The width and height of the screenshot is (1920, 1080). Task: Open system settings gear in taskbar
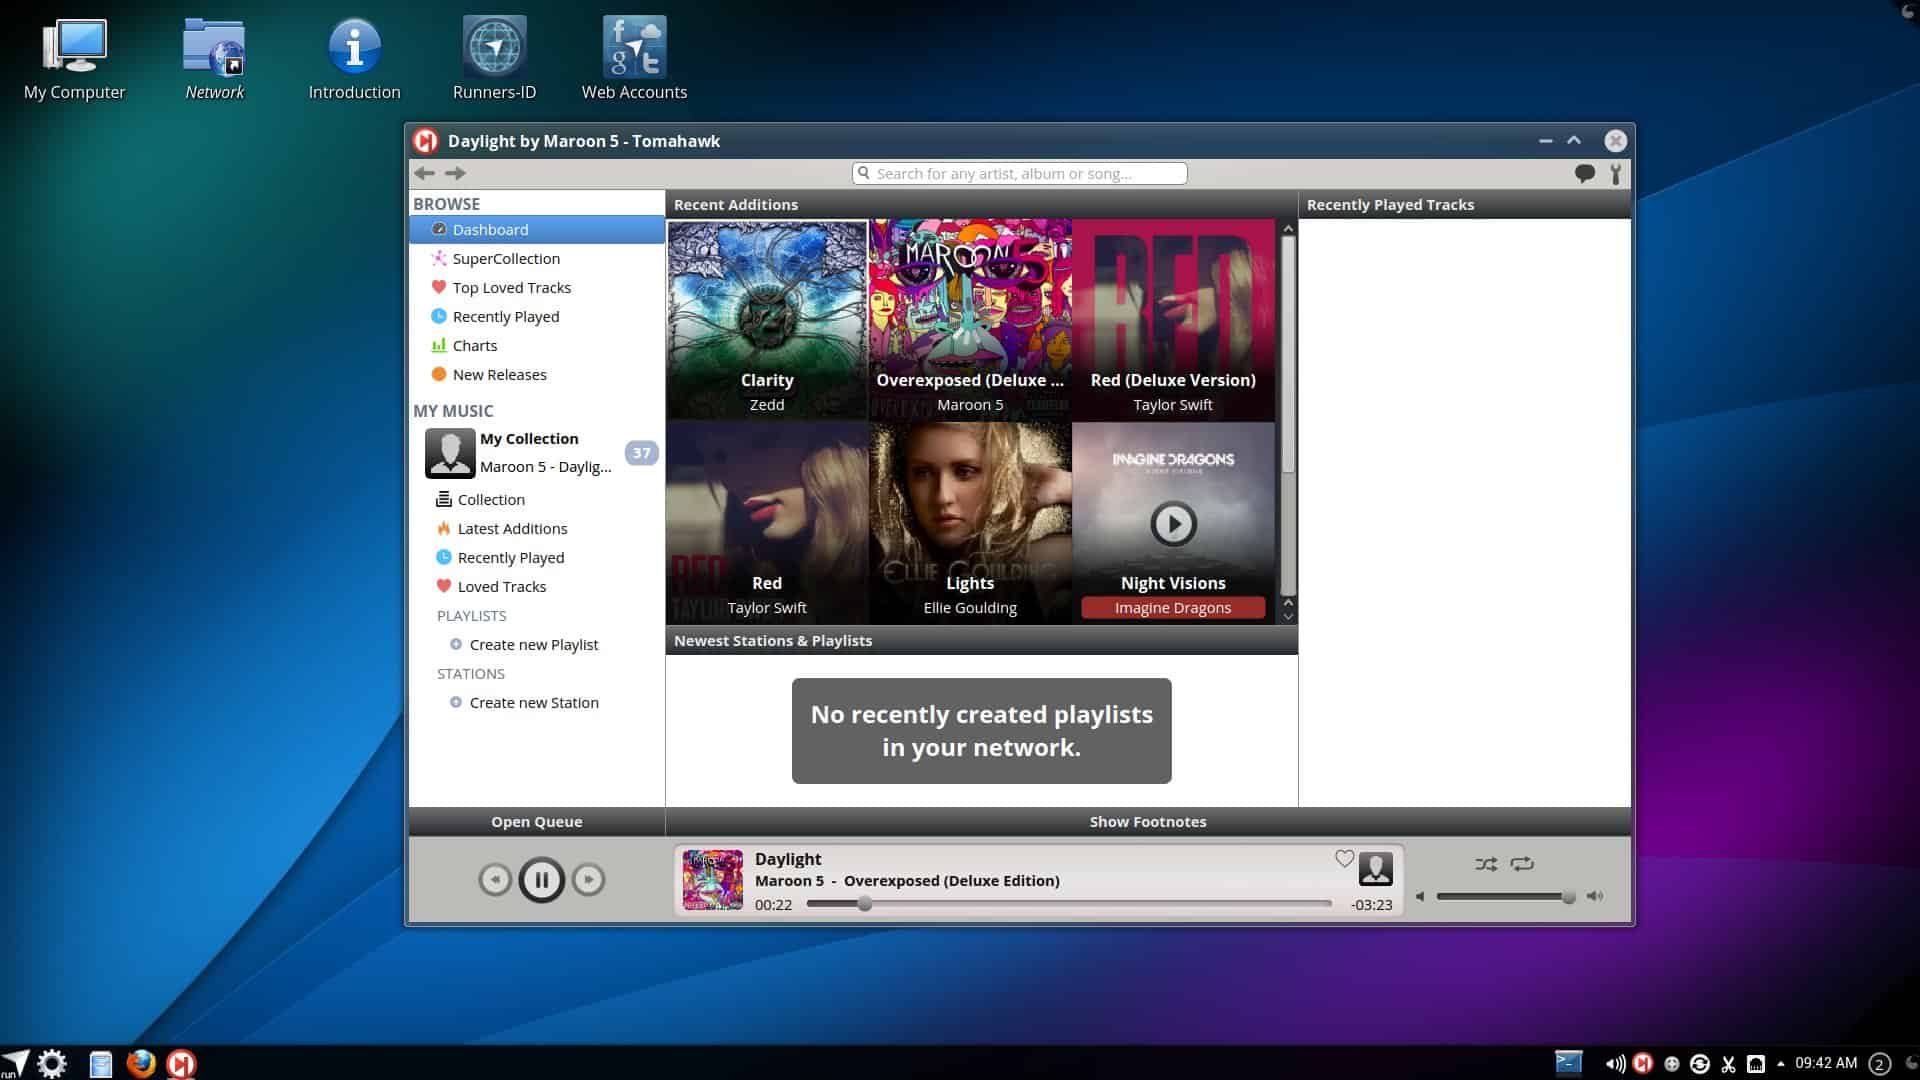(x=52, y=1063)
